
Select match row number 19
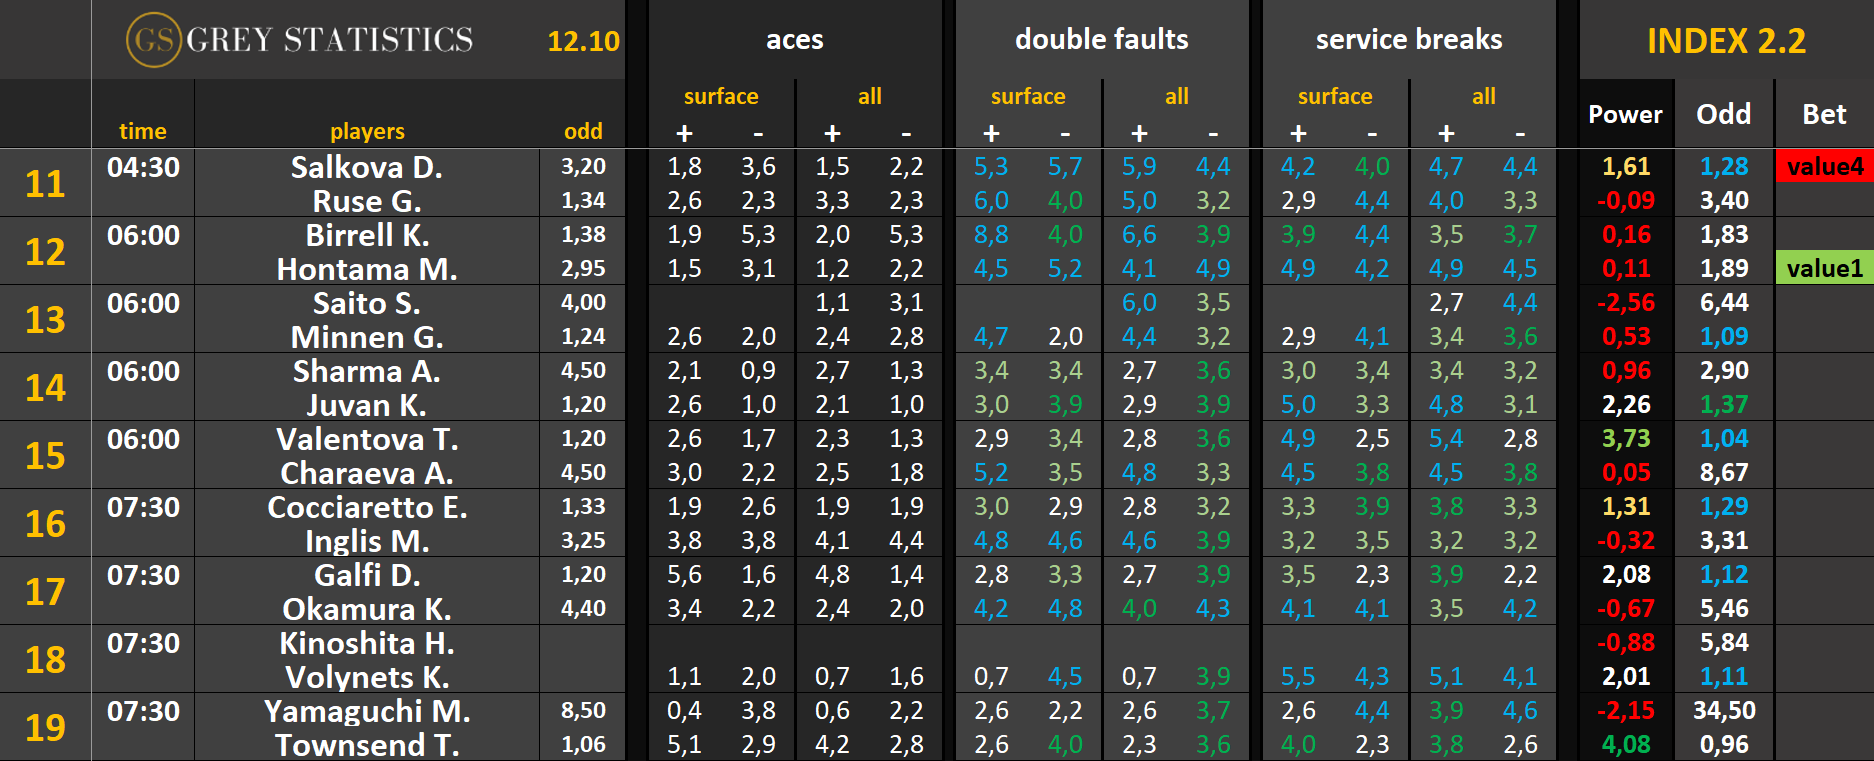[45, 728]
